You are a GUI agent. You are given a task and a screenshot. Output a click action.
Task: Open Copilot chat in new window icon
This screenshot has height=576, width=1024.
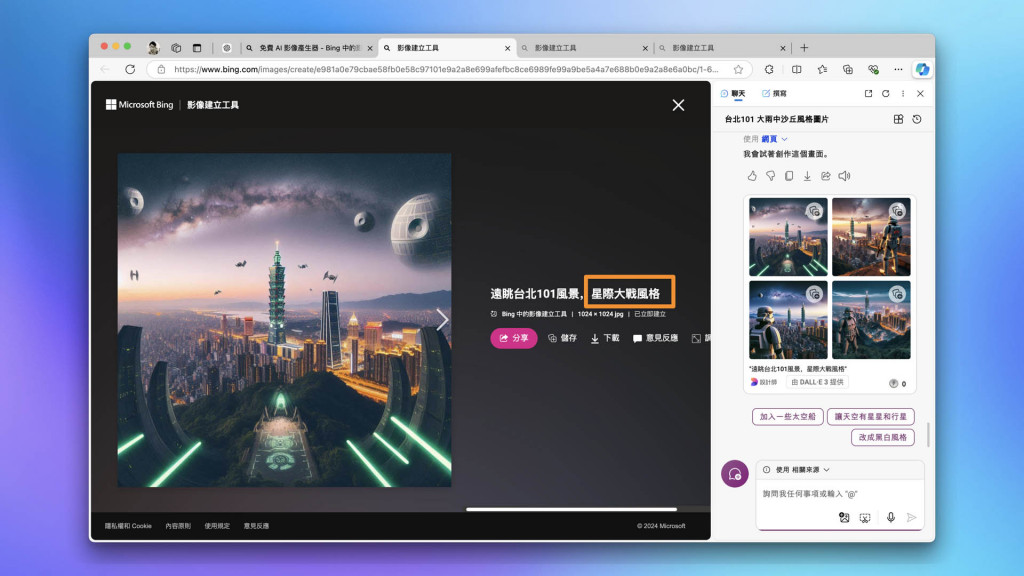(868, 93)
